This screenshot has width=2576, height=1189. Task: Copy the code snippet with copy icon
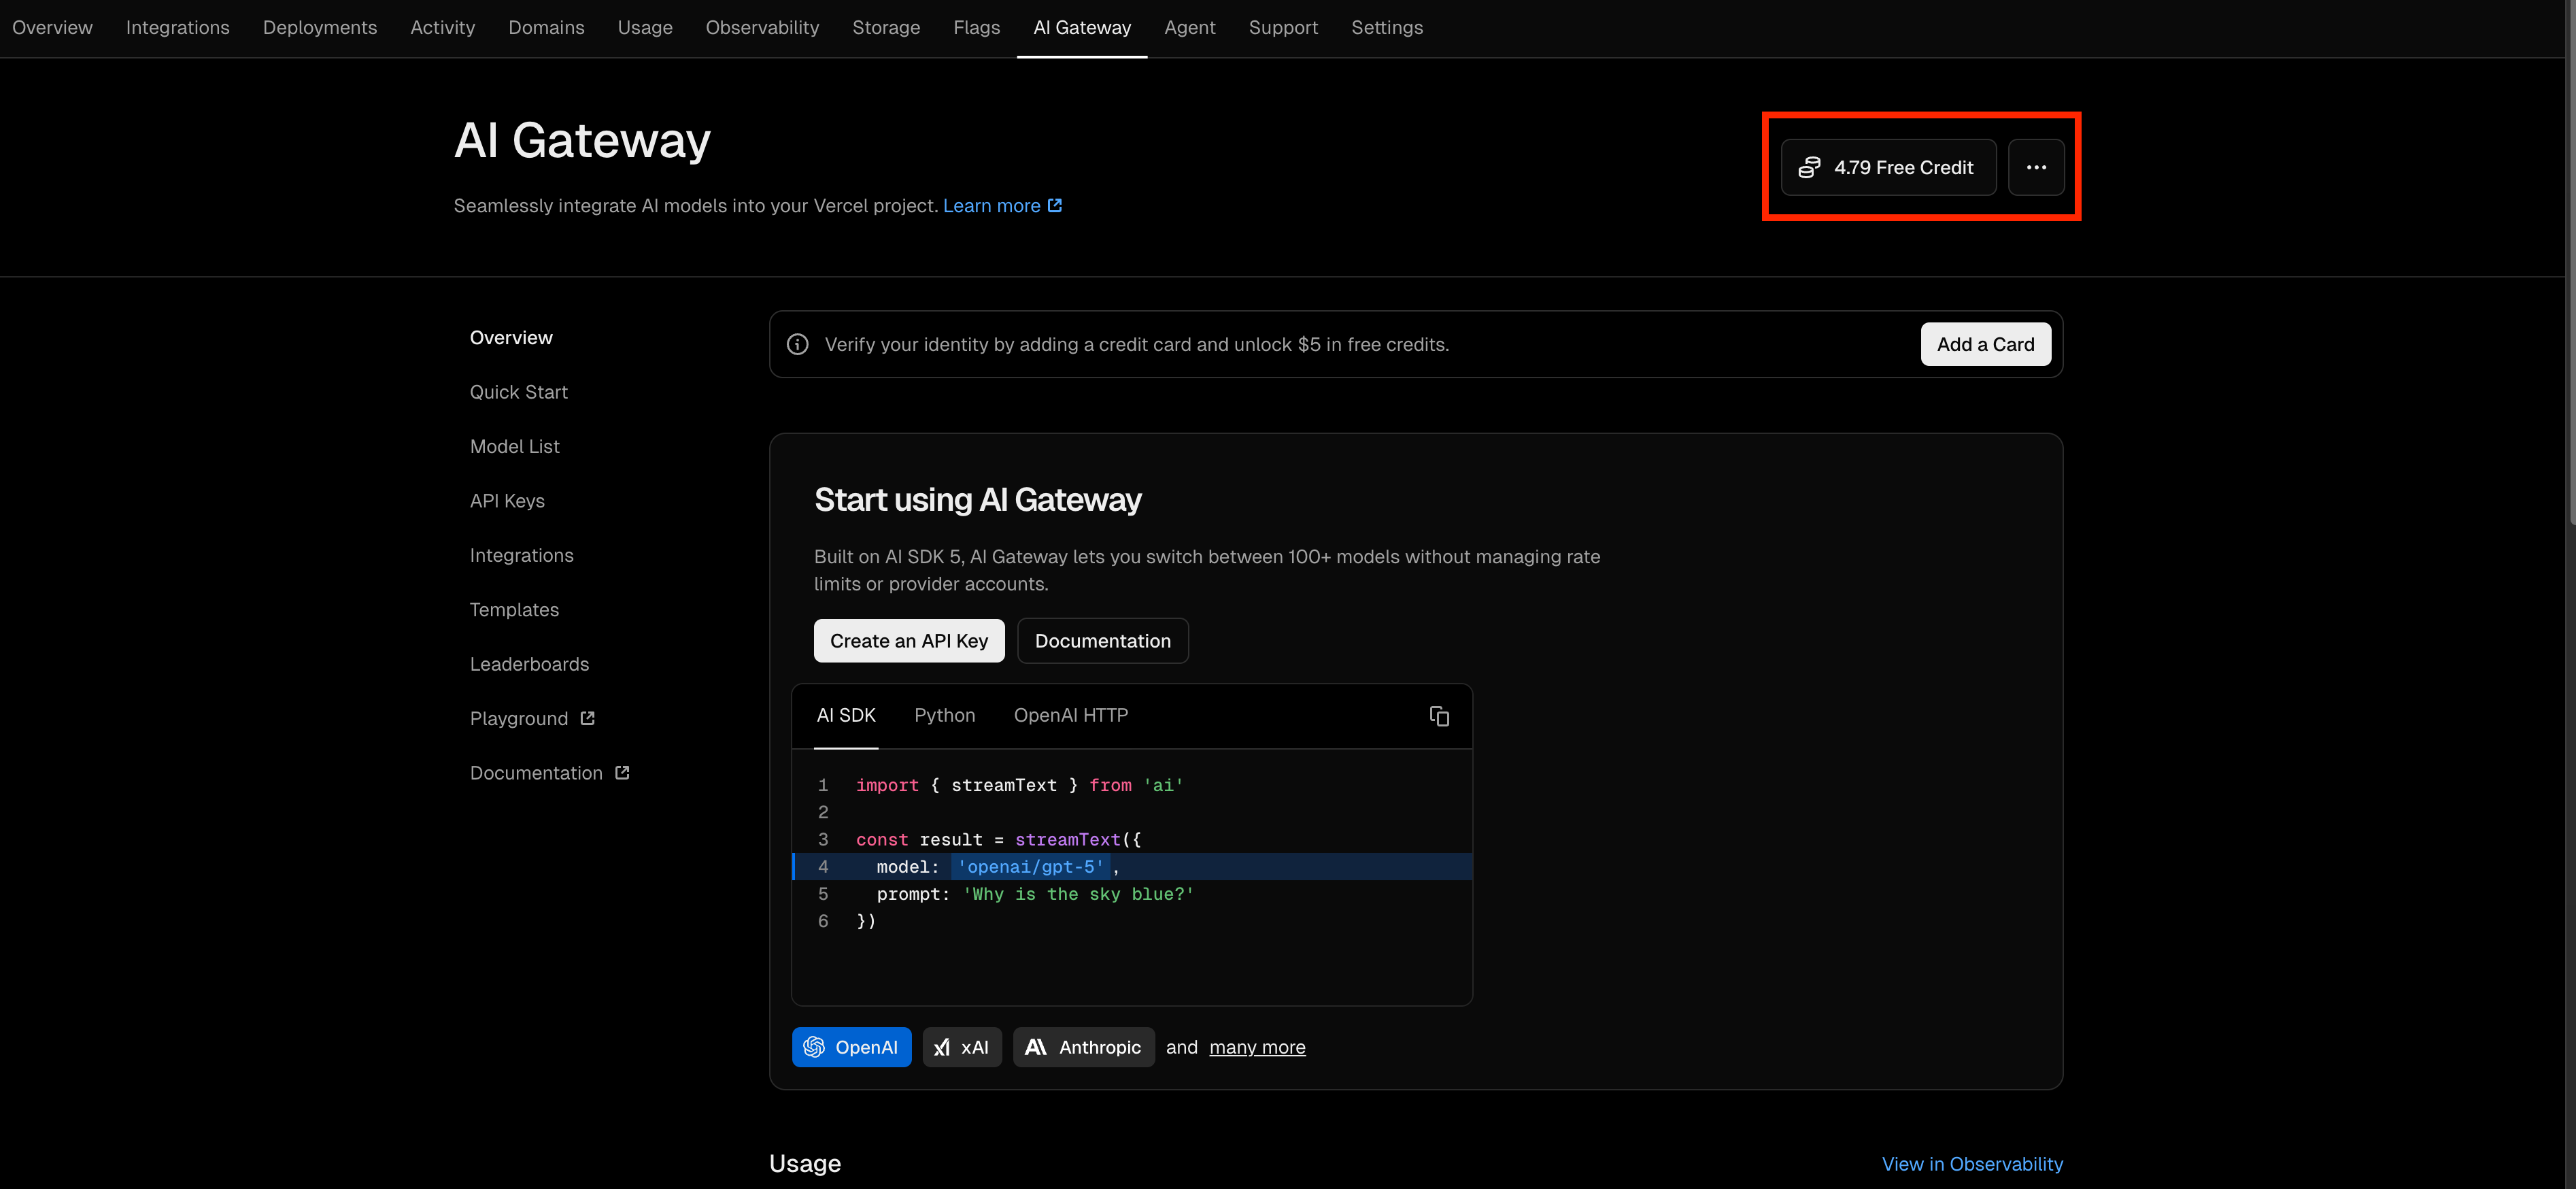(x=1439, y=716)
